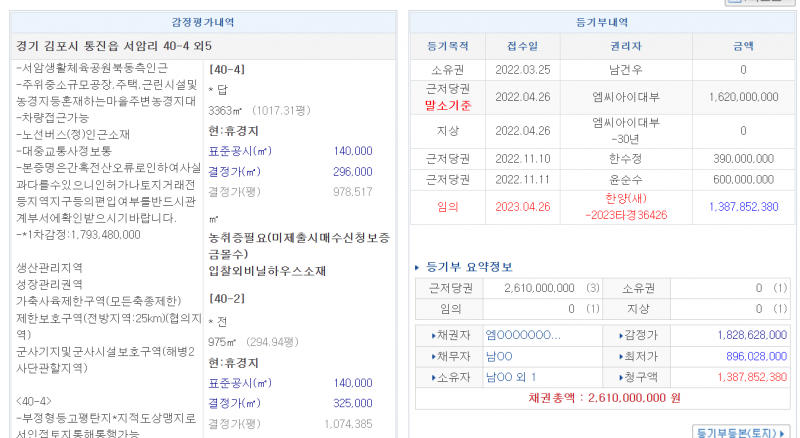Select the 감정평가내역 panel header

pos(204,22)
